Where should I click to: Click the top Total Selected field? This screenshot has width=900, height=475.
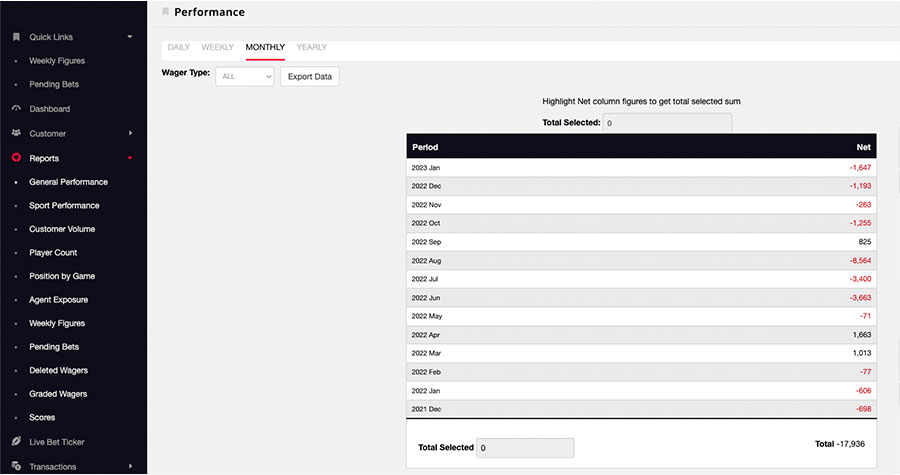[x=667, y=123]
